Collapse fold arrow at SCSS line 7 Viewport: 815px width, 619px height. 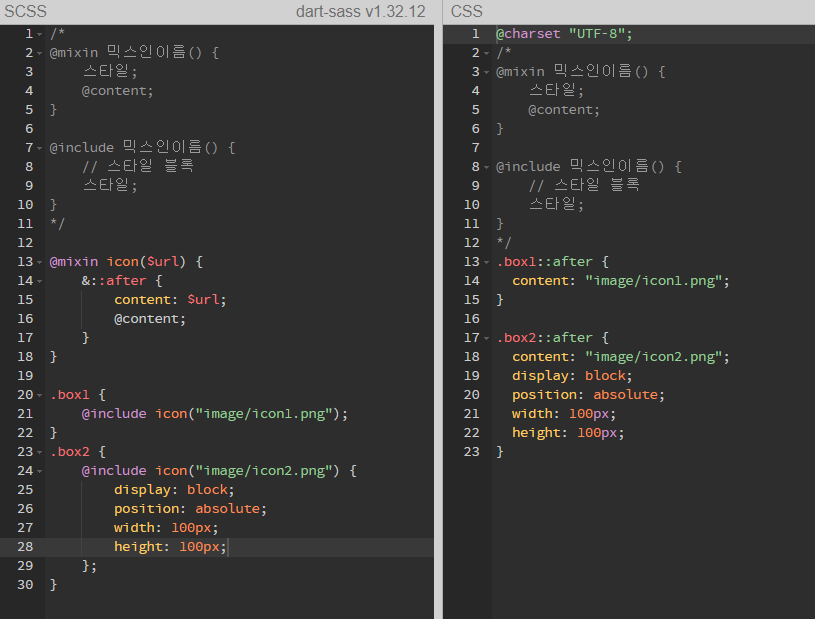[x=40, y=148]
